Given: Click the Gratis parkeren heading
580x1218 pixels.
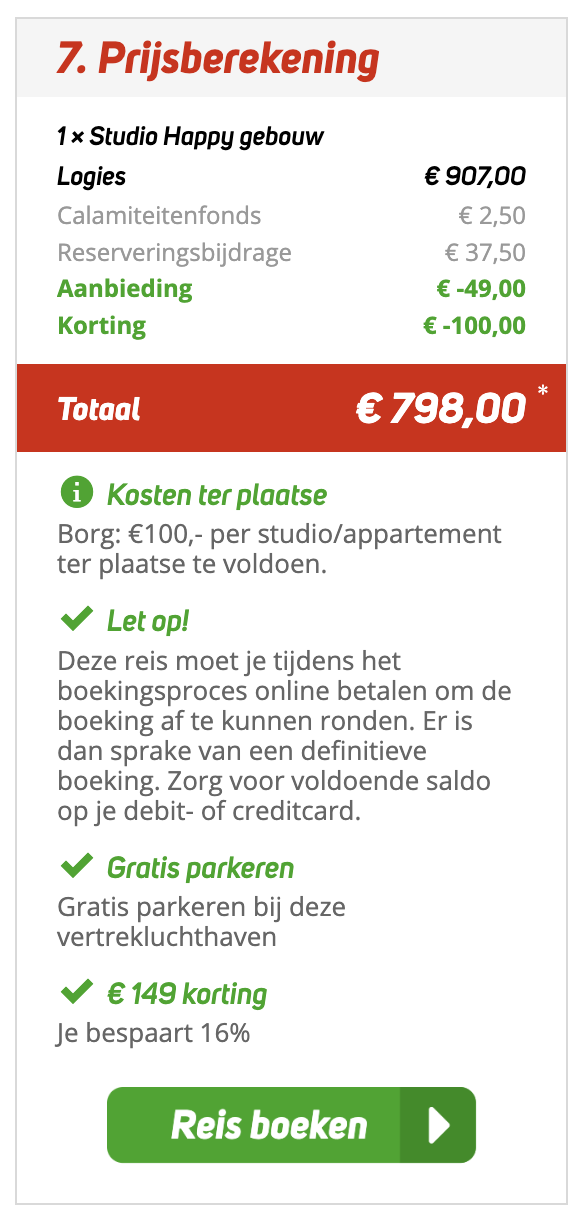Looking at the screenshot, I should pos(200,866).
